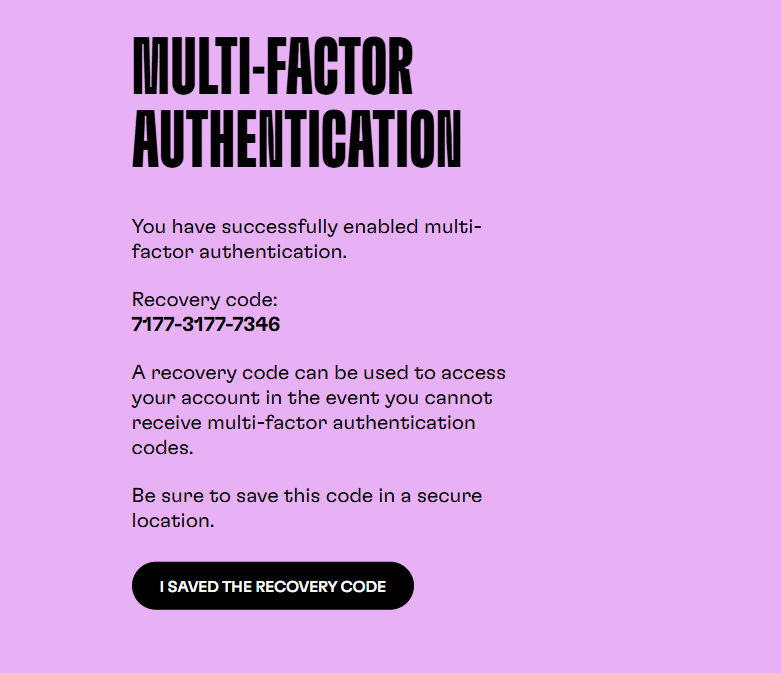Click the word 'location.' near the button
This screenshot has width=781, height=673.
pos(173,521)
